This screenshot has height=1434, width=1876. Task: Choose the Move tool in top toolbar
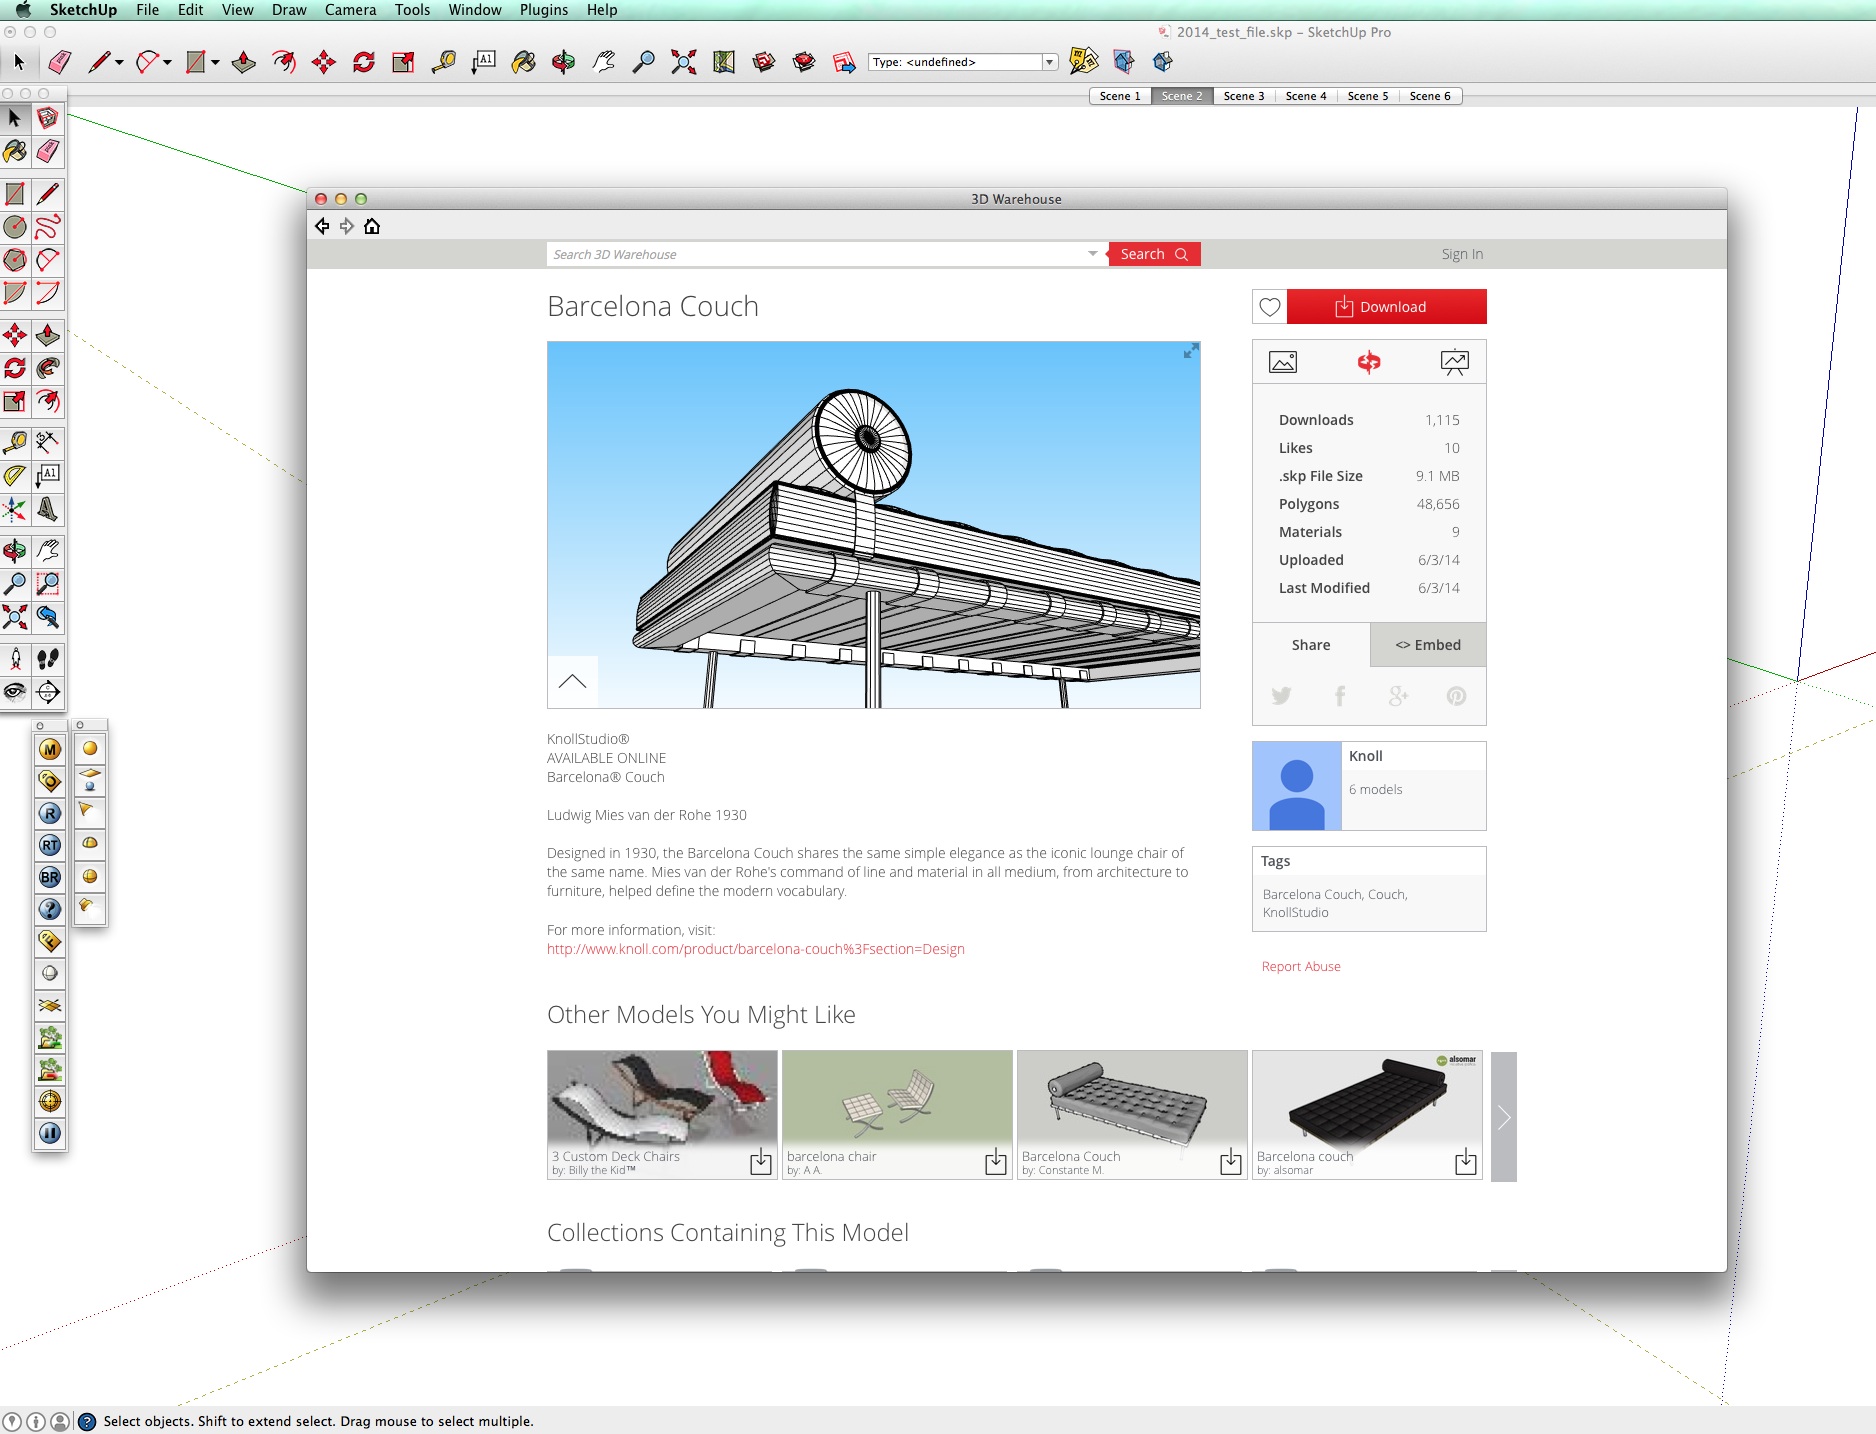click(x=323, y=62)
